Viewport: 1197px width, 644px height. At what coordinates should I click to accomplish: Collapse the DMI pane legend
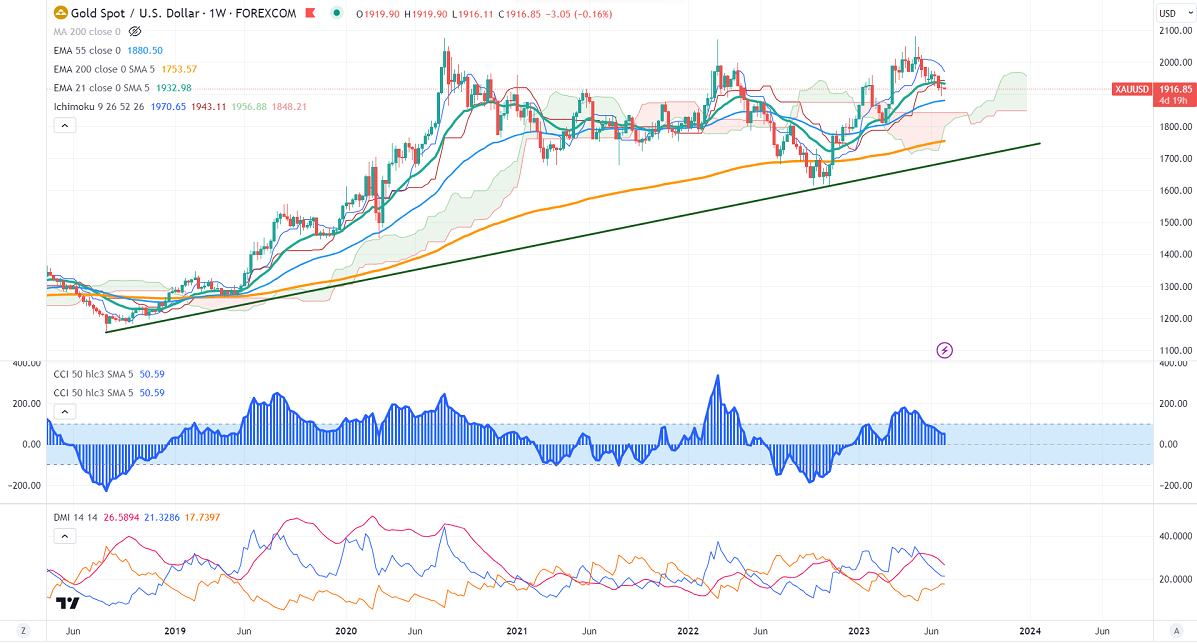tap(65, 536)
